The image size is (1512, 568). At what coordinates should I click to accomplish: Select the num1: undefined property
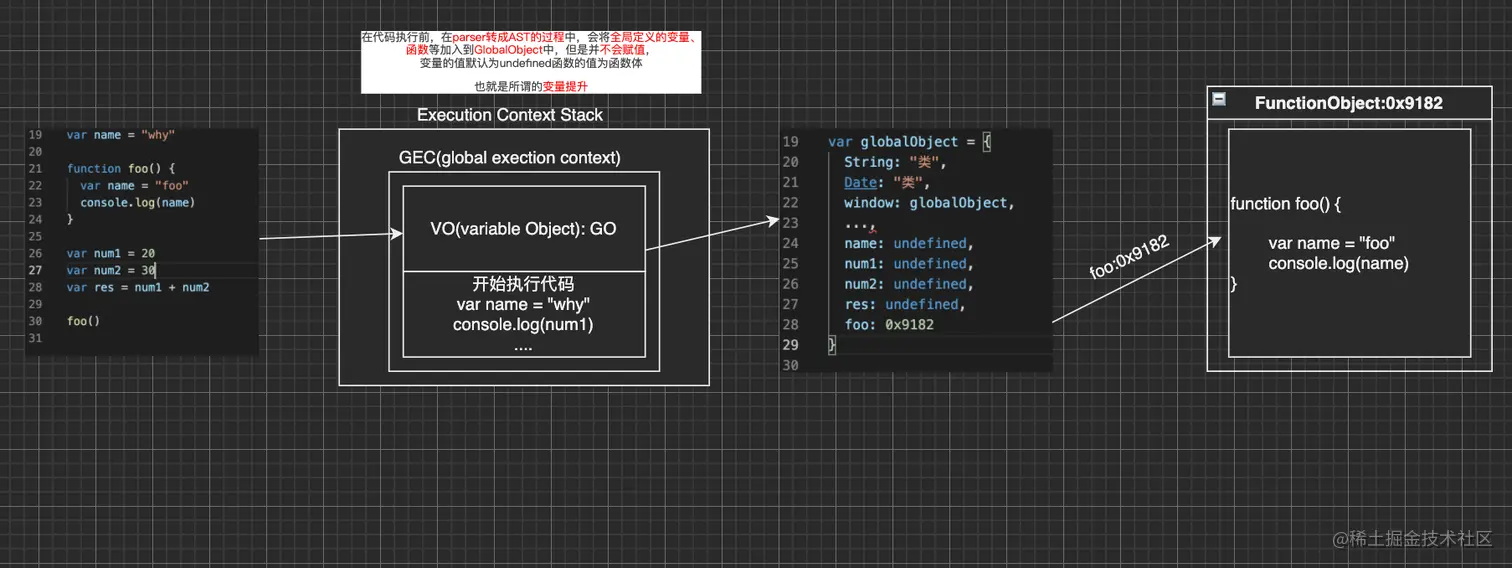pyautogui.click(x=908, y=264)
